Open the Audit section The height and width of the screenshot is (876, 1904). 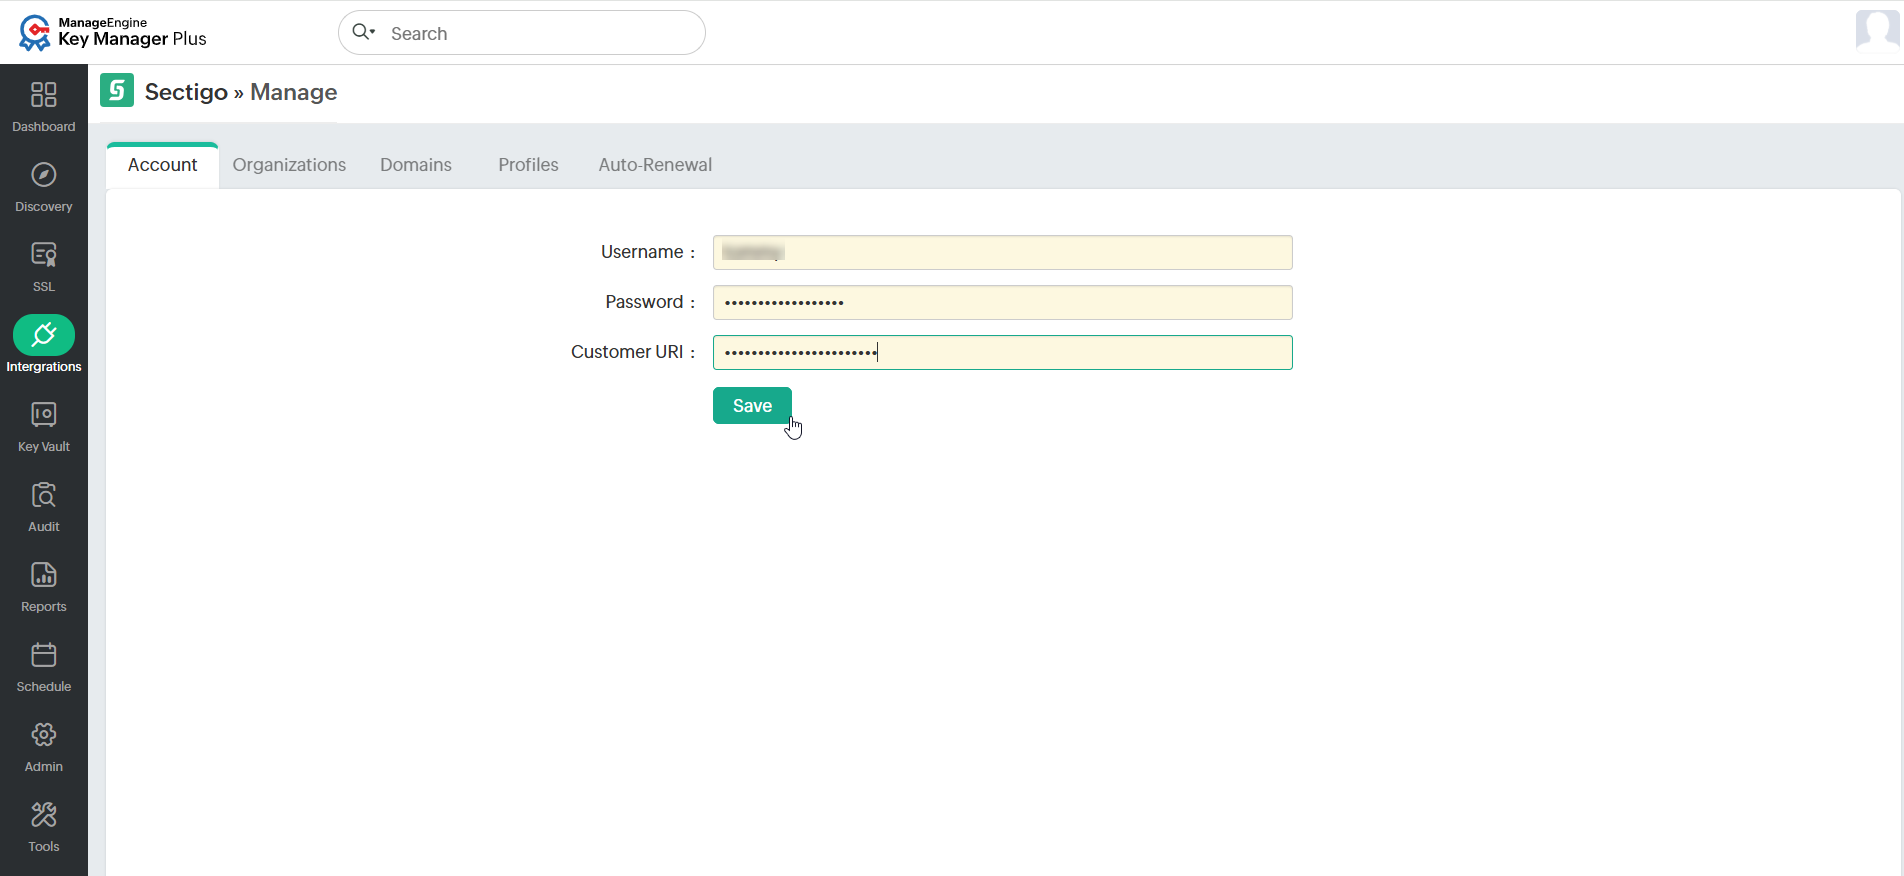tap(44, 506)
